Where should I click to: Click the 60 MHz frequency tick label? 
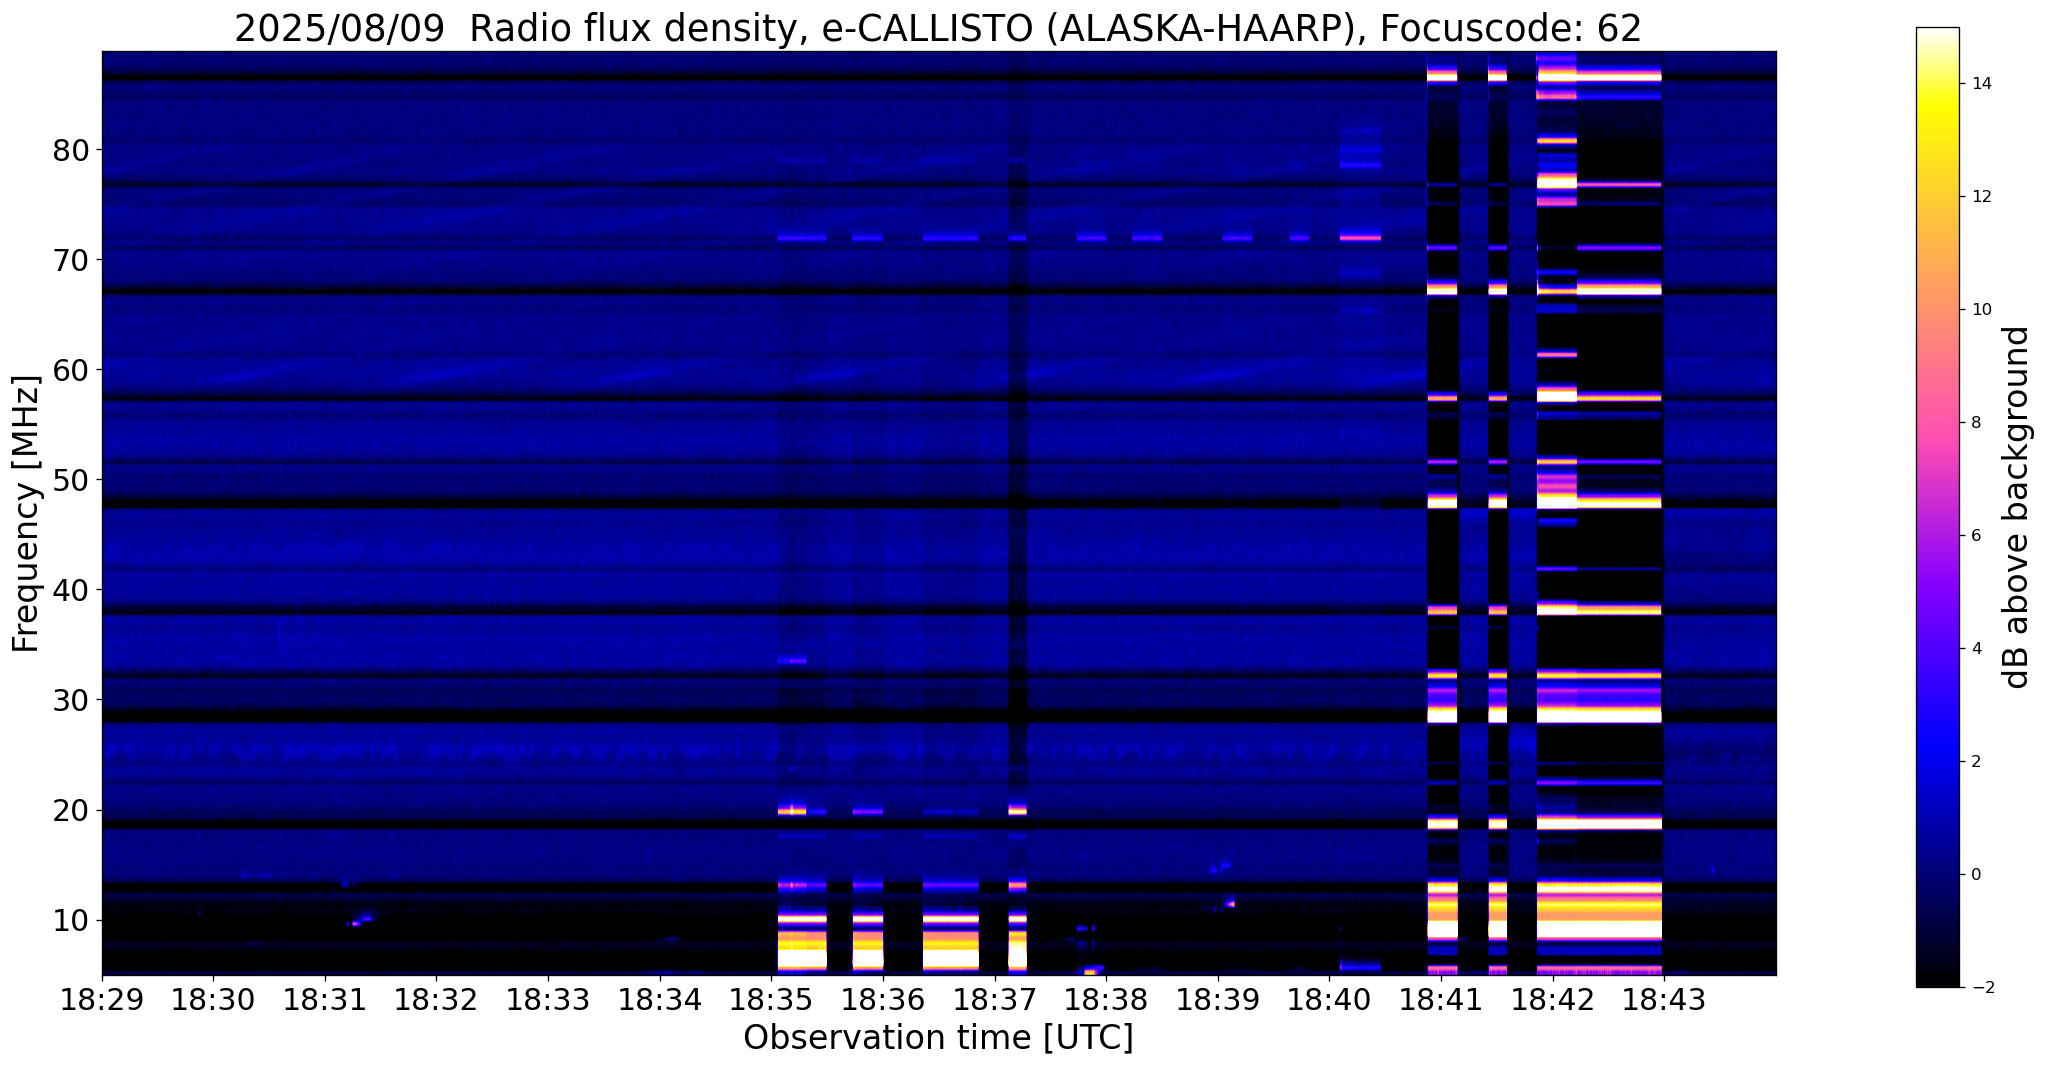tap(70, 370)
